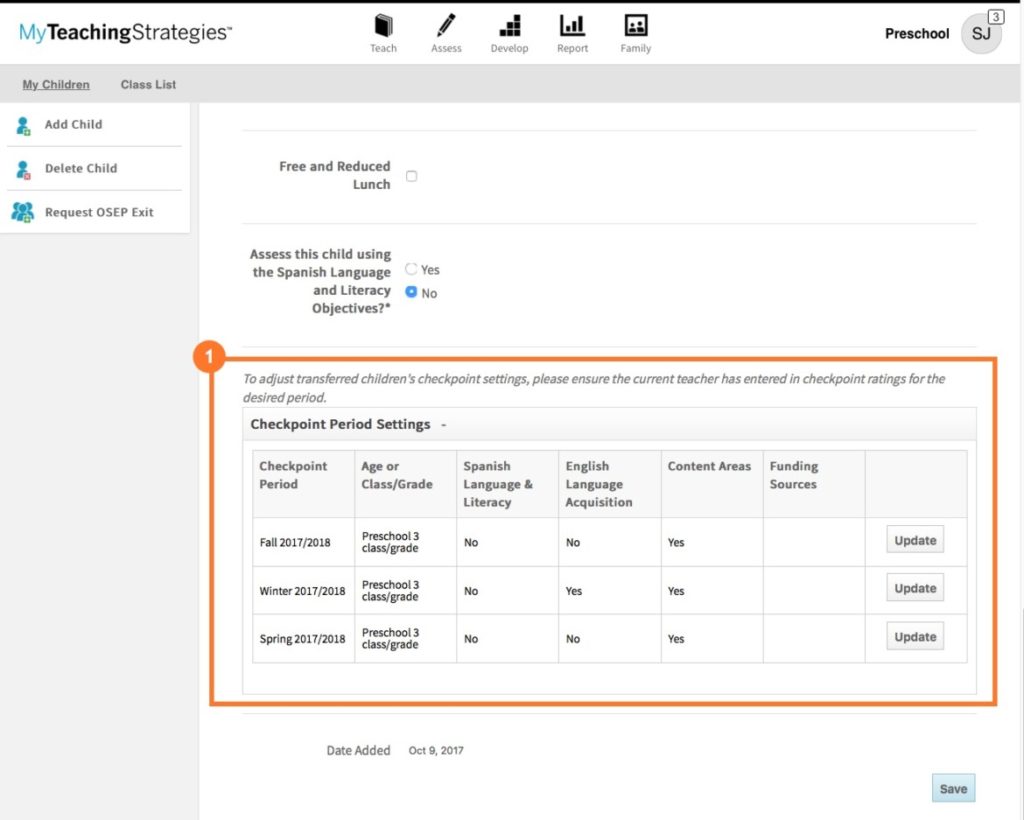The image size is (1024, 820).
Task: Collapse the Checkpoint Period Settings section
Action: pyautogui.click(x=443, y=424)
